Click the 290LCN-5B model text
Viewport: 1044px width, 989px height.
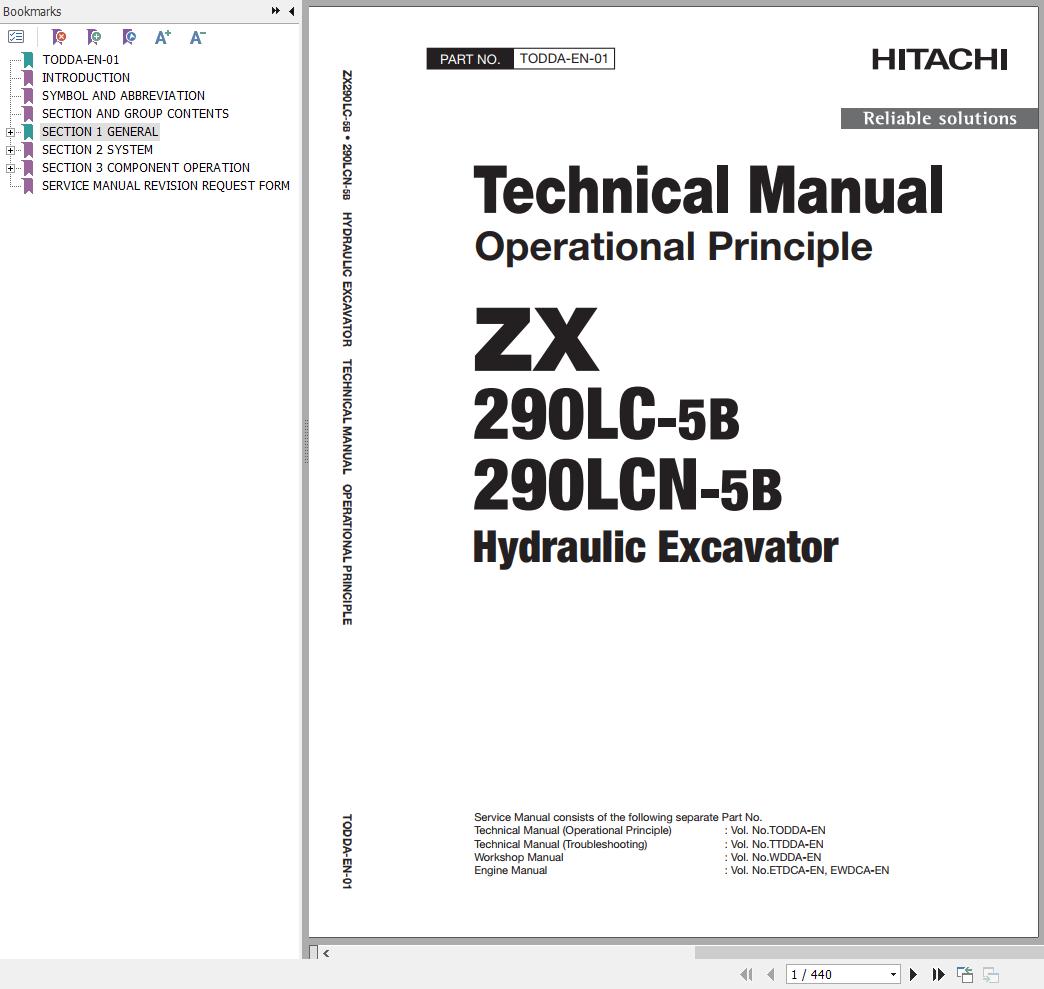coord(627,485)
